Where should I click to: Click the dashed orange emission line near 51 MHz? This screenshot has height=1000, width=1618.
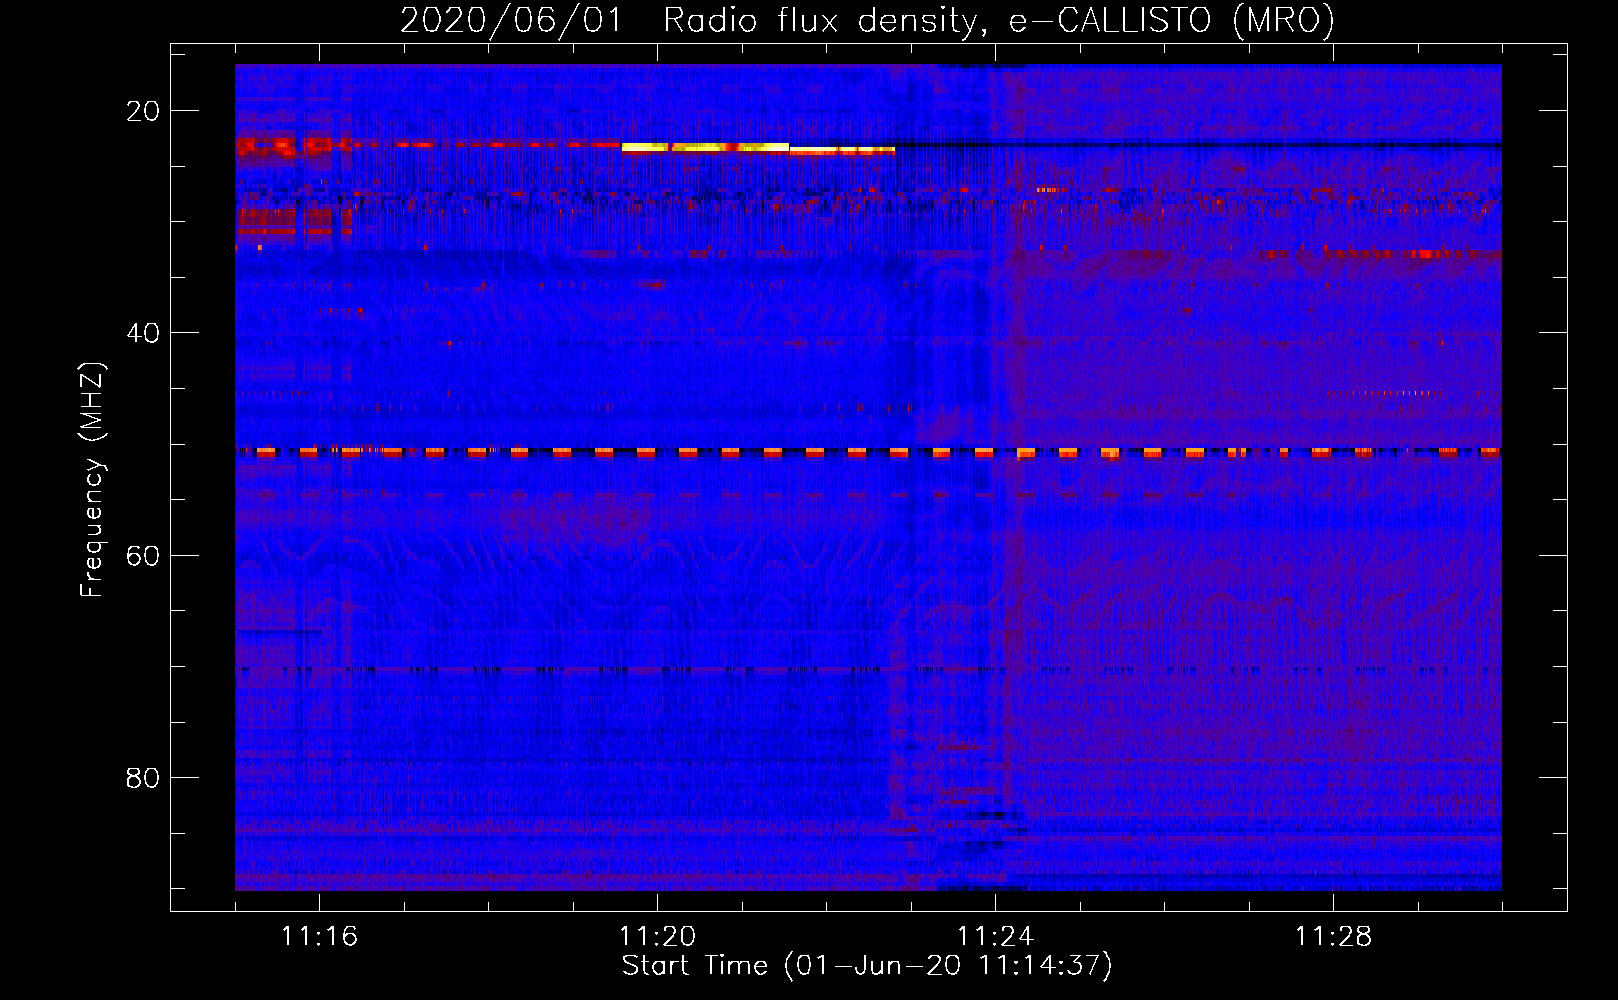click(868, 452)
